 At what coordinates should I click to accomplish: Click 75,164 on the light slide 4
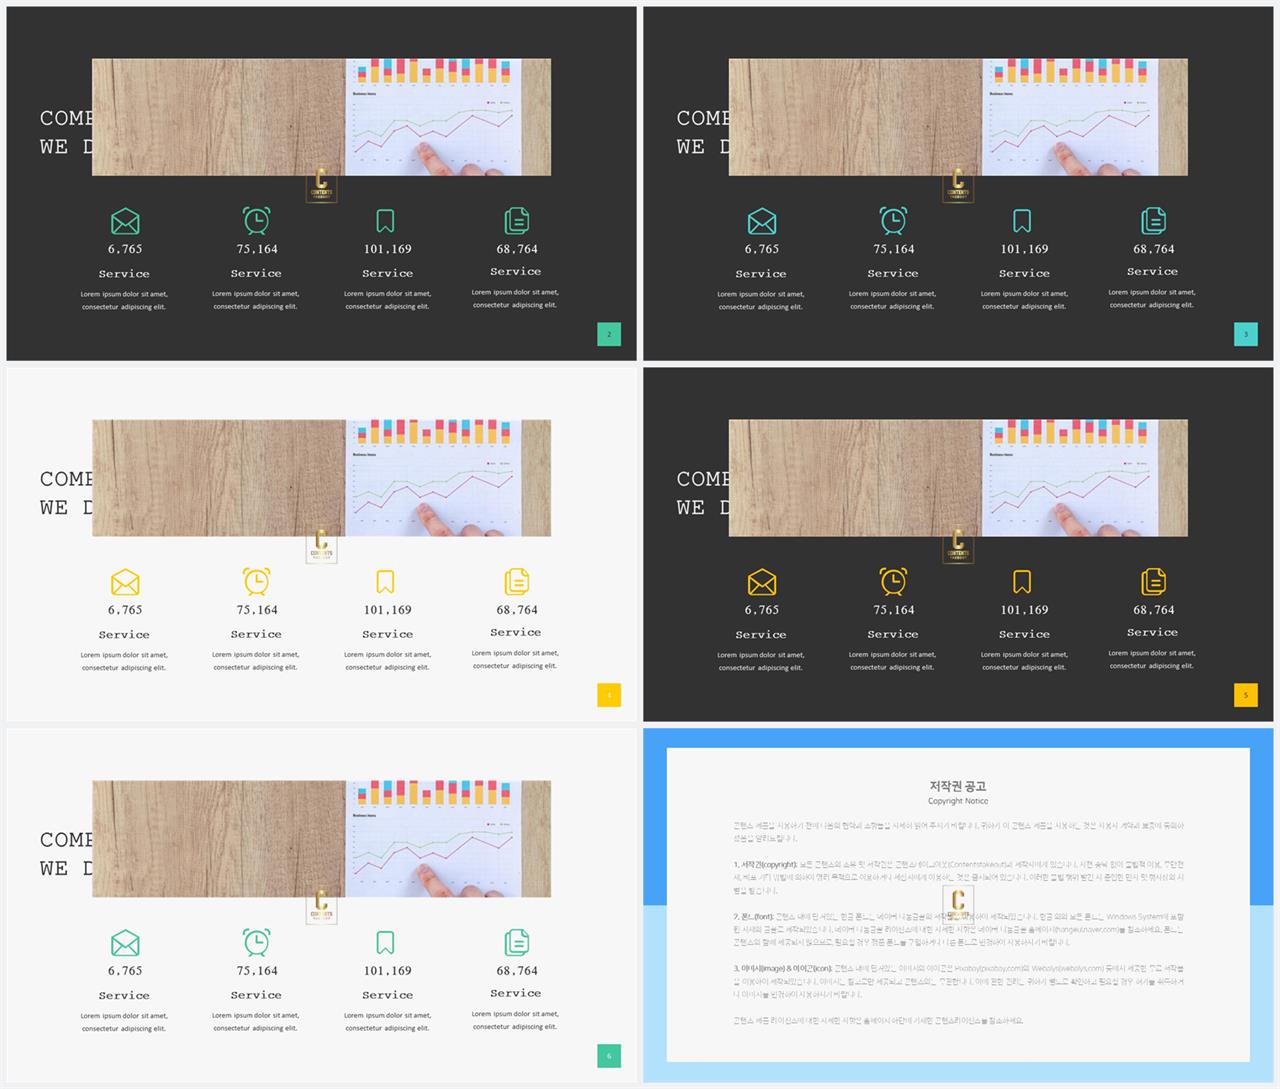pos(257,610)
